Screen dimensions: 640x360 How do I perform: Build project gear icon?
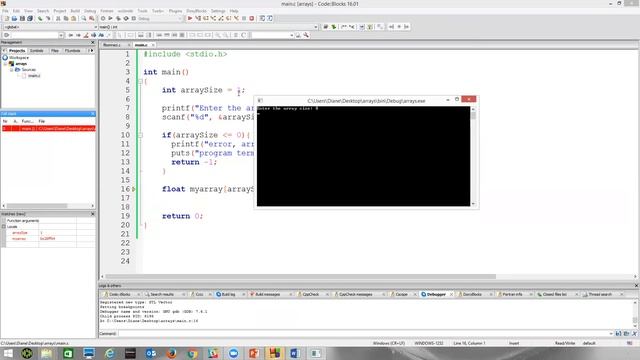pos(103,18)
